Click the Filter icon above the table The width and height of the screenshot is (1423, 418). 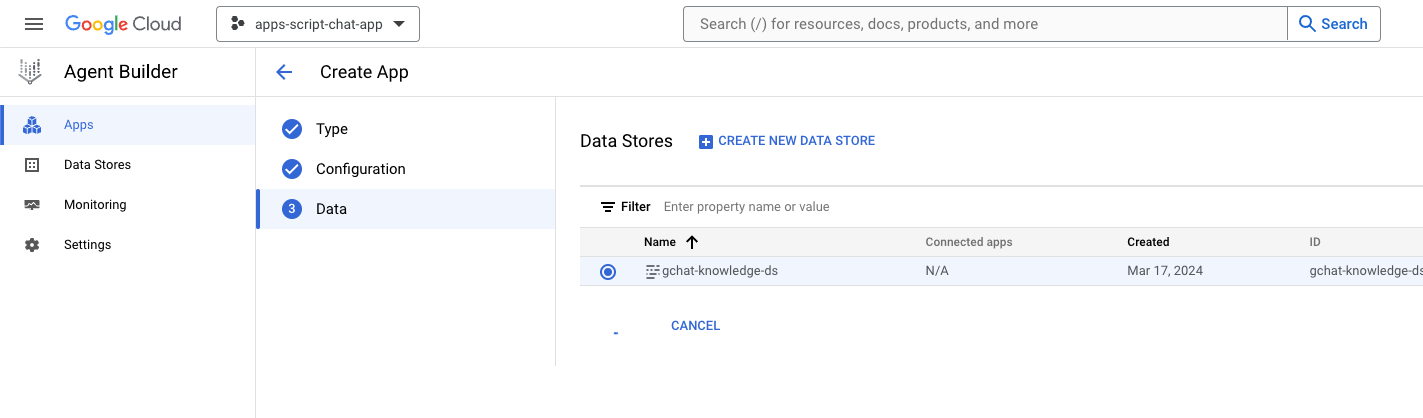click(608, 207)
